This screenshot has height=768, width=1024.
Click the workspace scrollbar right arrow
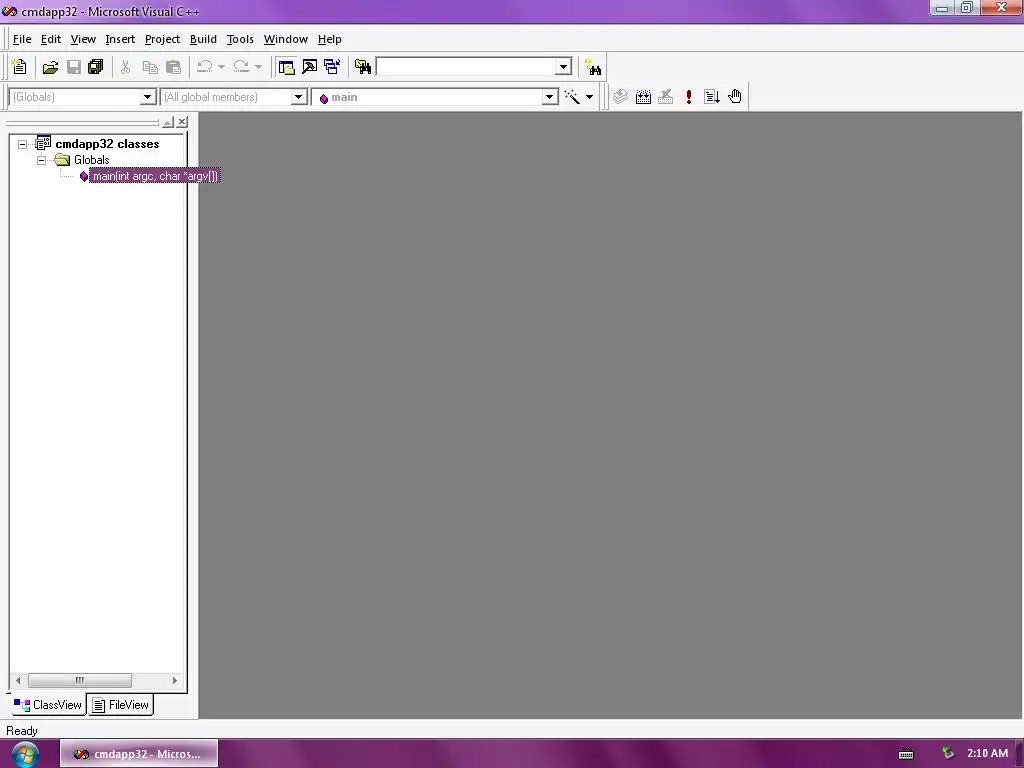(x=174, y=680)
